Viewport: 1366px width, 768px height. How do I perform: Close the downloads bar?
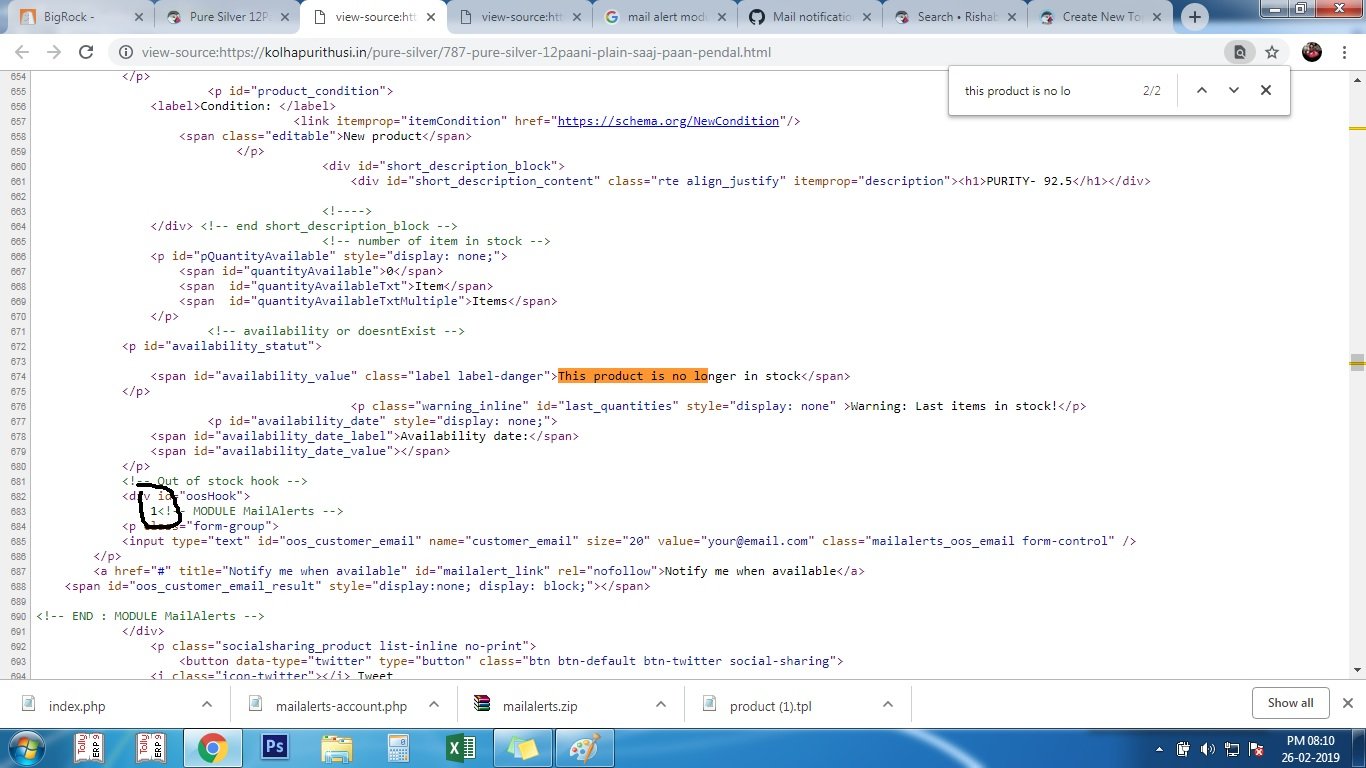click(x=1348, y=703)
